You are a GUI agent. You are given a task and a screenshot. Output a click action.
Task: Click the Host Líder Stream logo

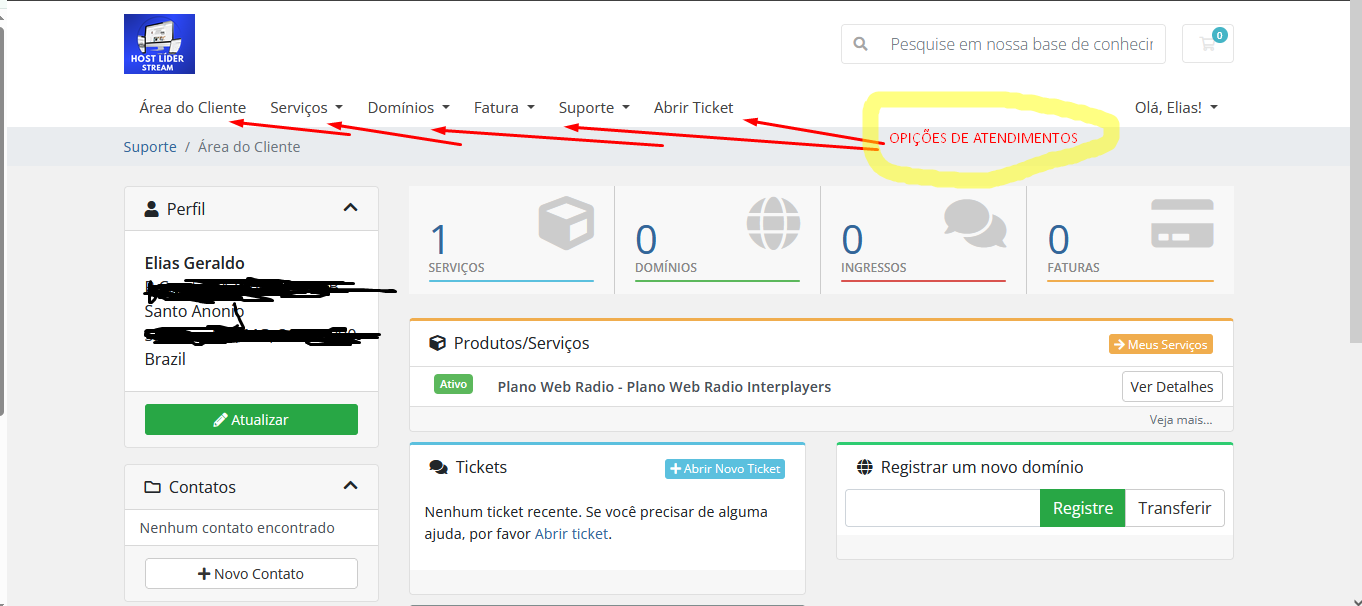(159, 44)
